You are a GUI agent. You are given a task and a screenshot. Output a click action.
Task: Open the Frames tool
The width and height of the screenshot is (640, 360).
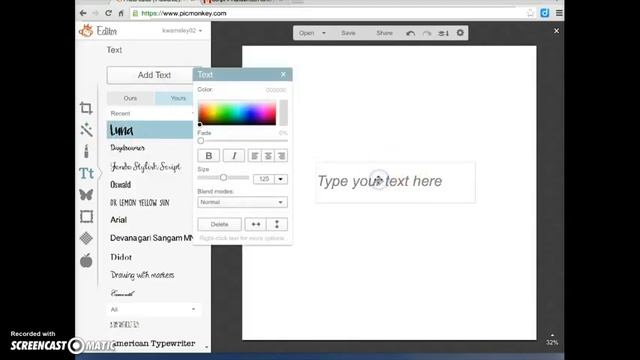87,216
